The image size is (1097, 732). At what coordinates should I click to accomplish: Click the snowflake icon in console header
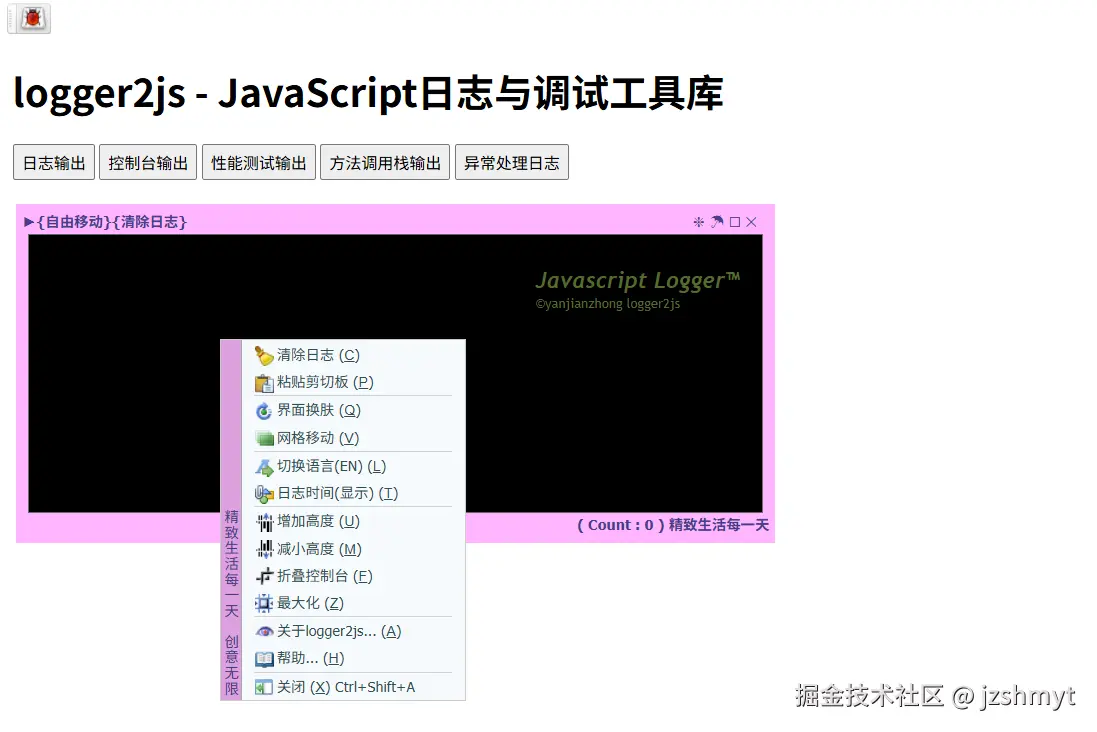(x=698, y=222)
